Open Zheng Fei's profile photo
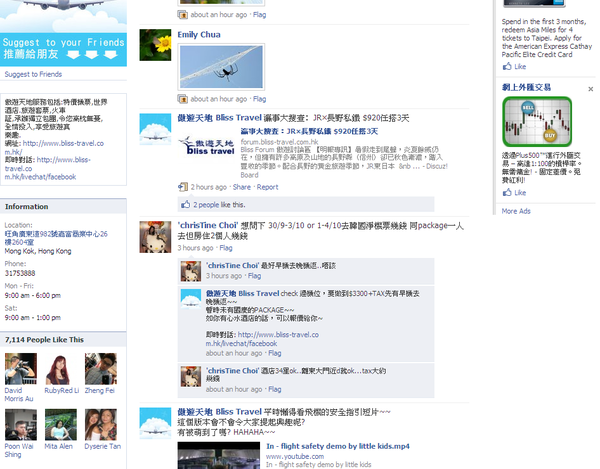This screenshot has width=600, height=469. point(100,366)
